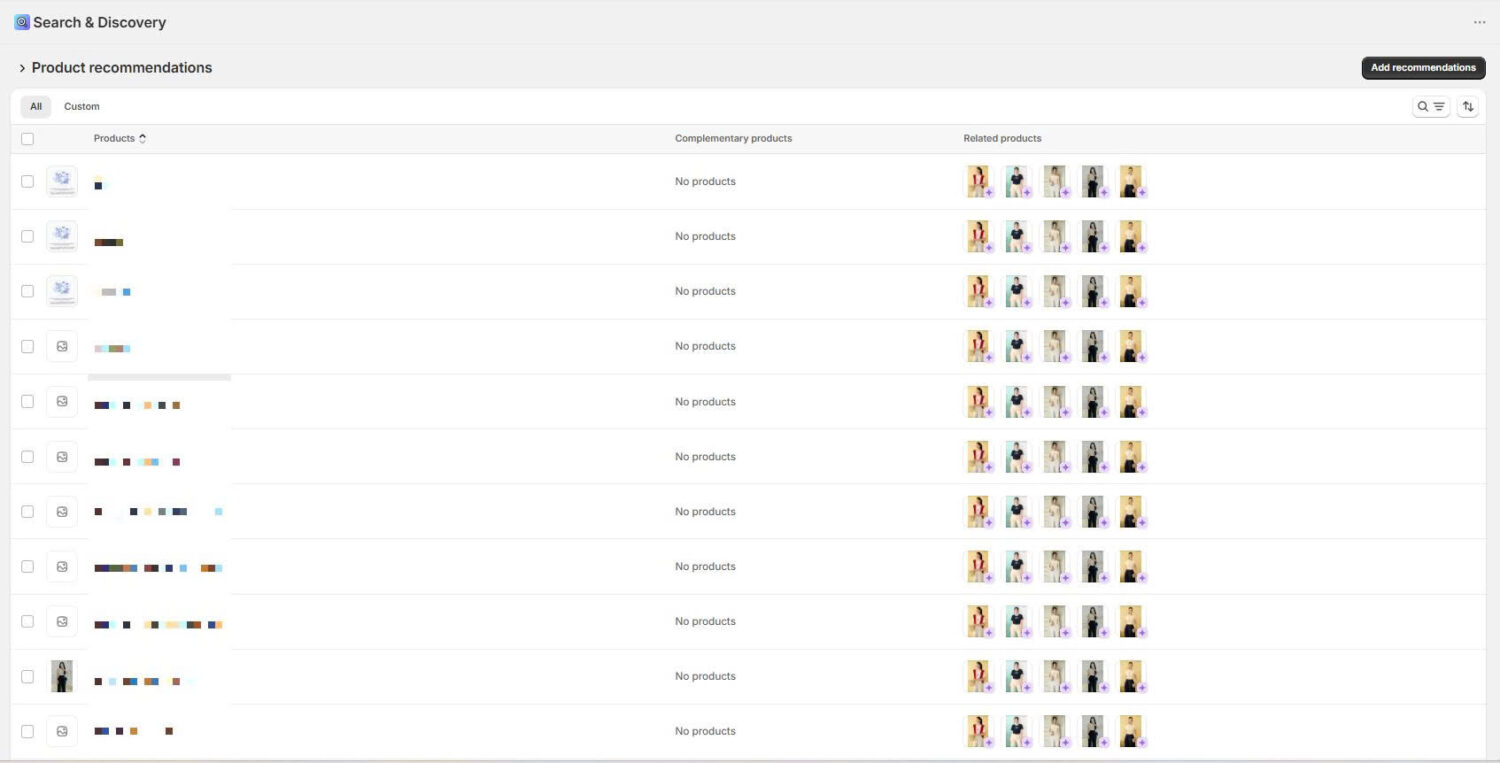
Task: Click the Add recommendations button
Action: 1422,67
